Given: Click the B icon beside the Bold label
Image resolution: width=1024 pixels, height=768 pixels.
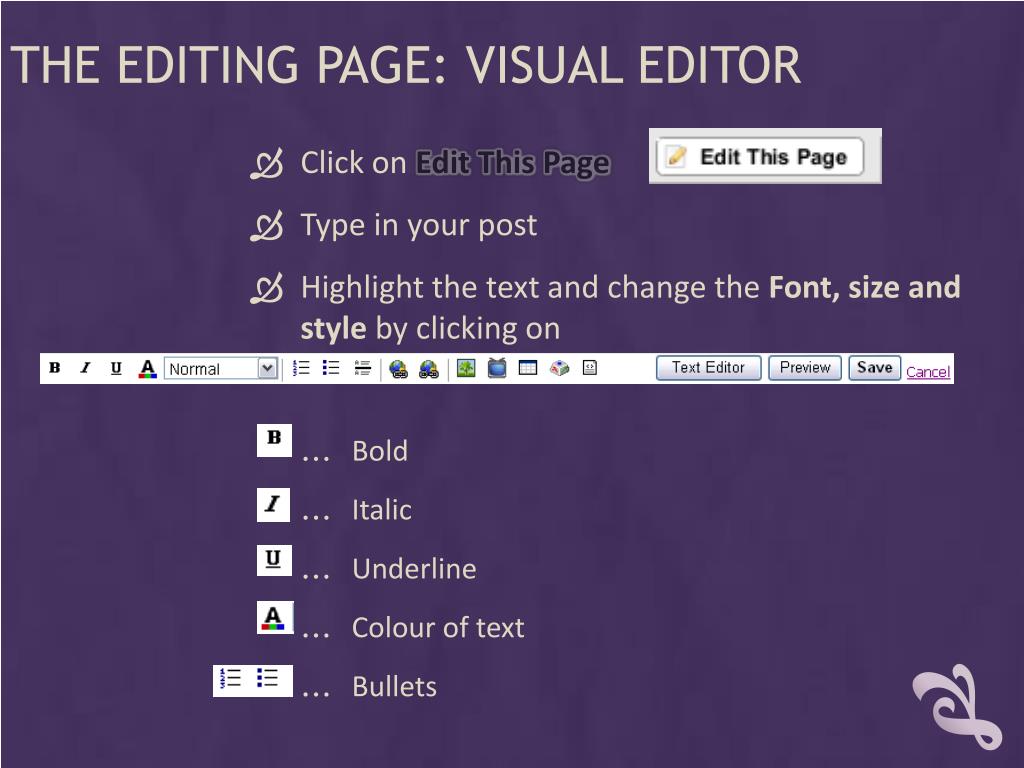Looking at the screenshot, I should (x=274, y=440).
